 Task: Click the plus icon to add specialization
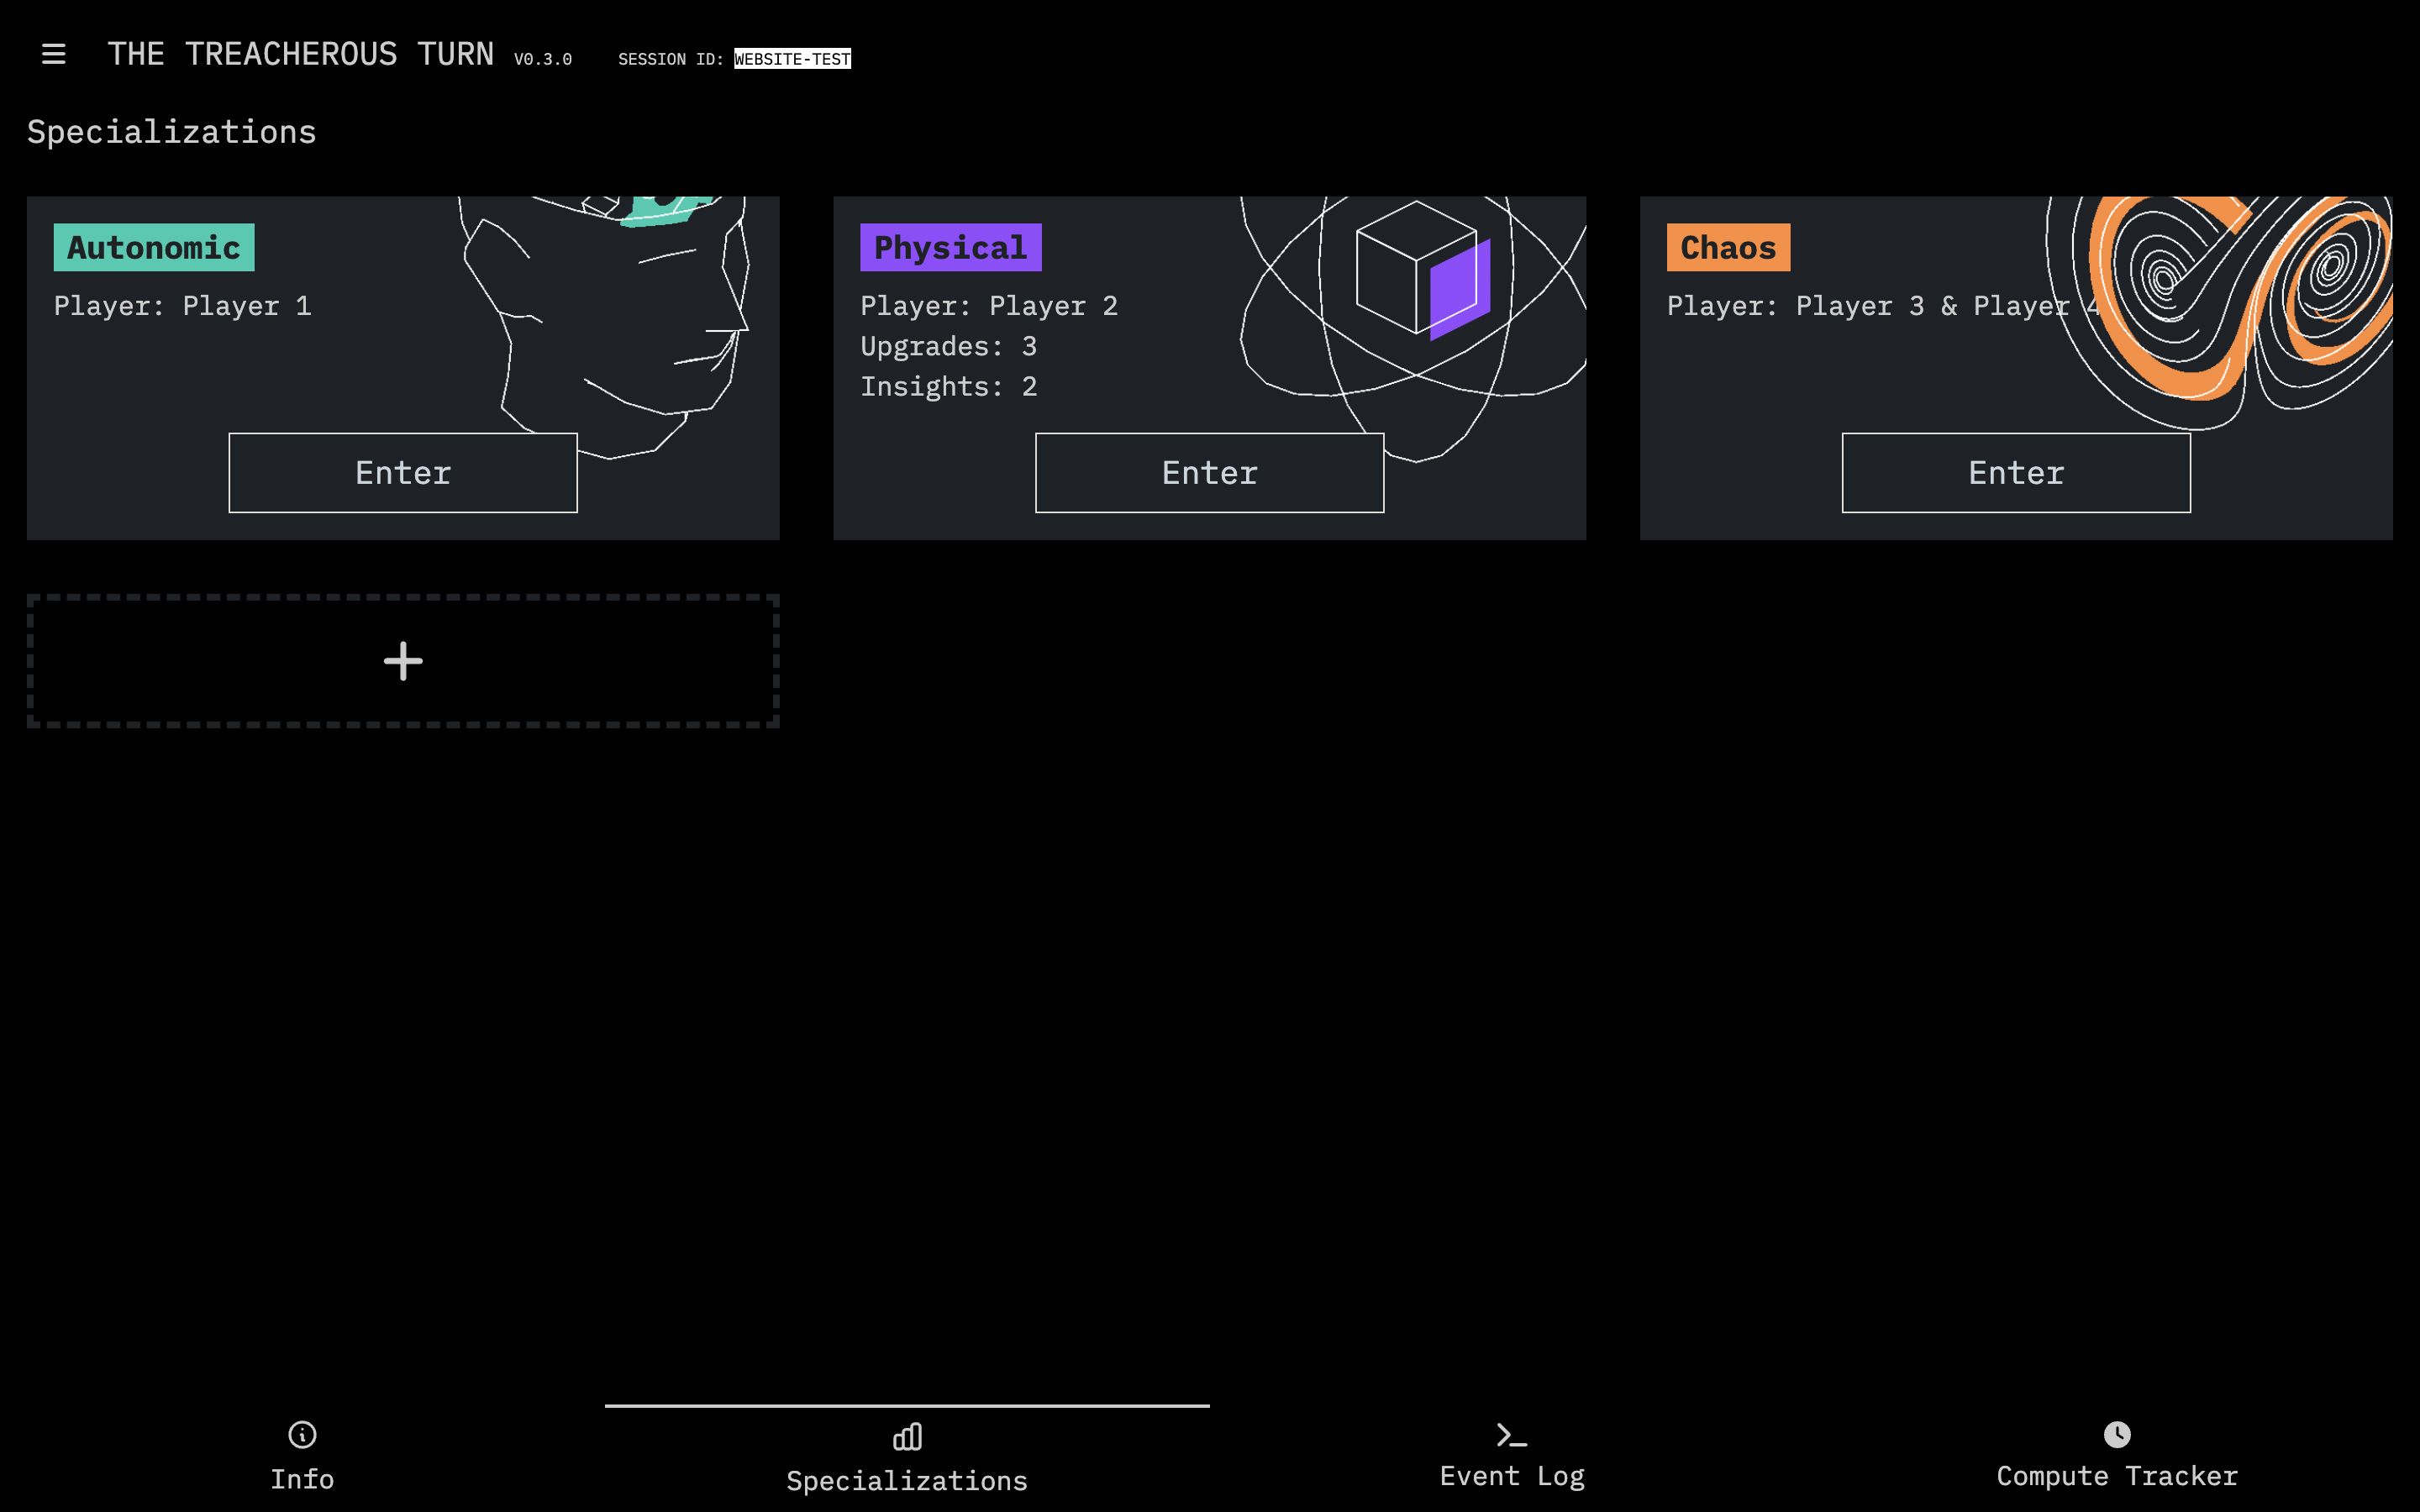pyautogui.click(x=403, y=661)
